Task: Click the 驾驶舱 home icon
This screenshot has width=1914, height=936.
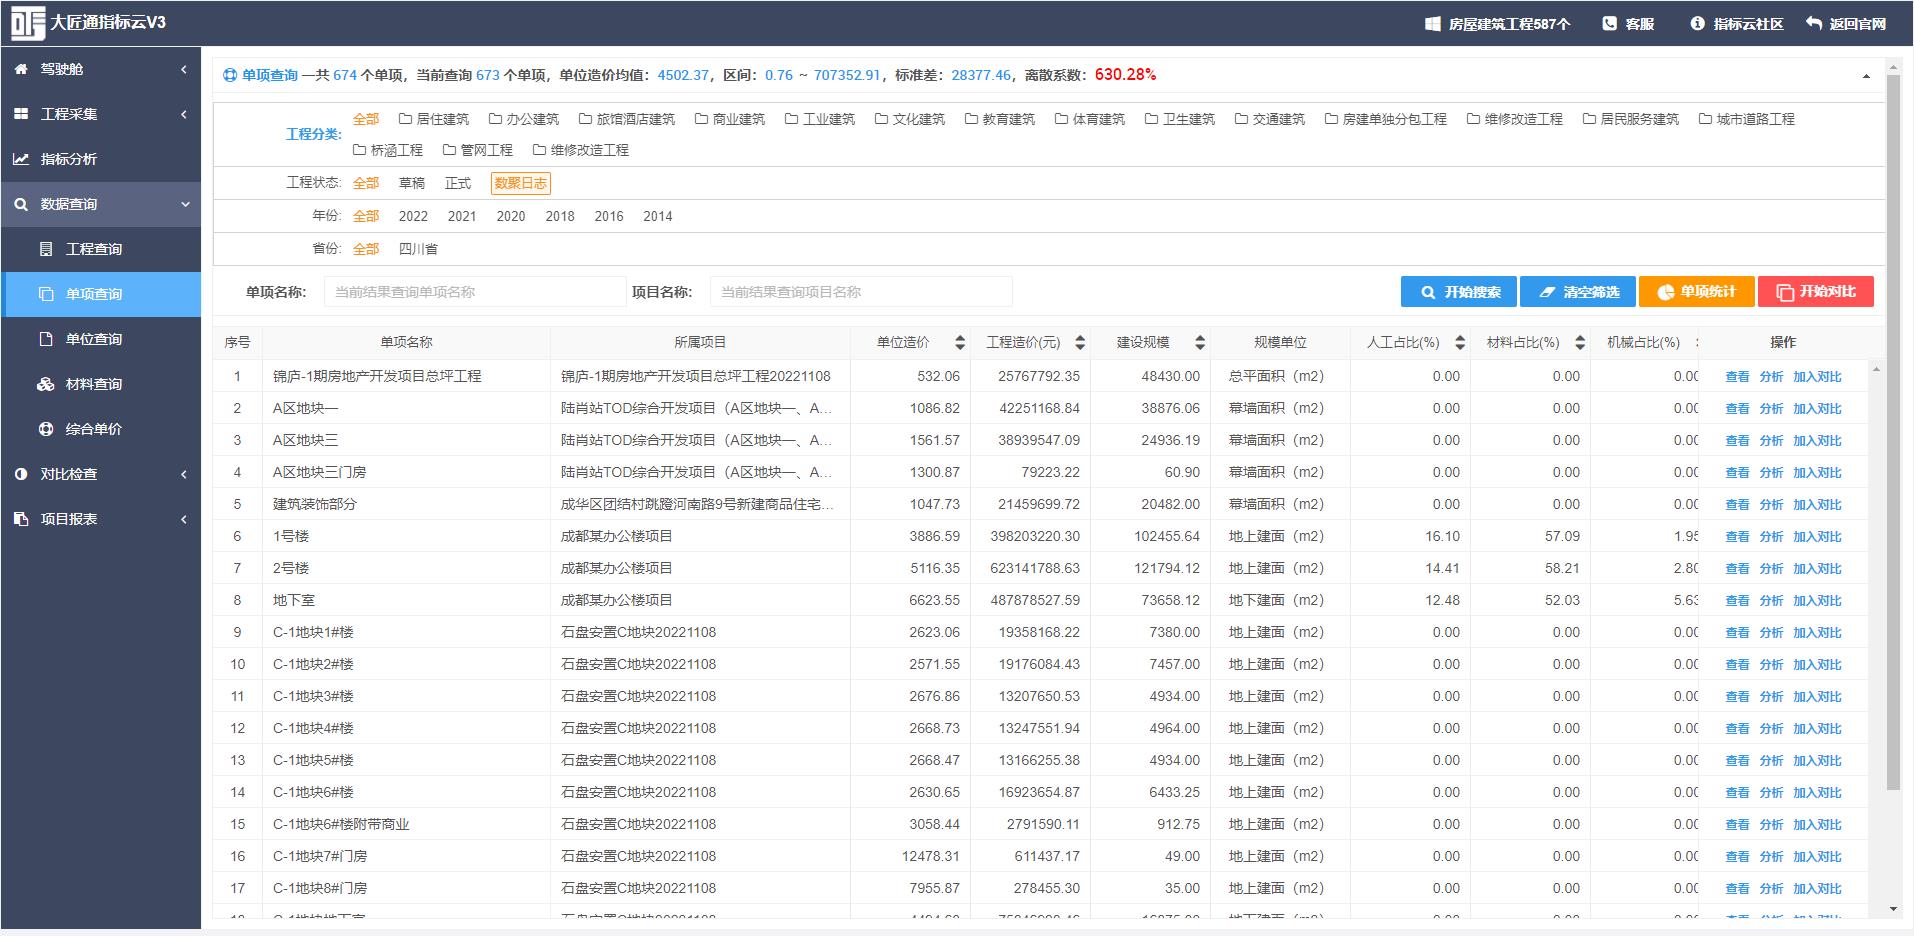Action: (21, 69)
